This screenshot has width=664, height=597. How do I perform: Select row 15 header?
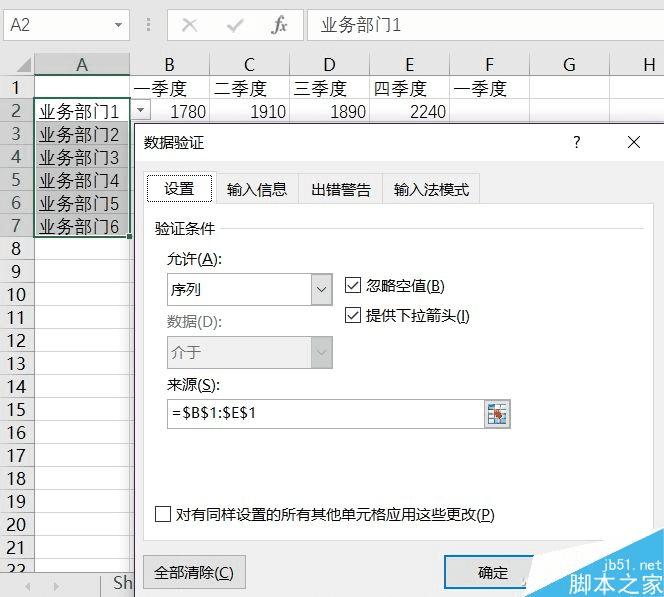[x=16, y=409]
